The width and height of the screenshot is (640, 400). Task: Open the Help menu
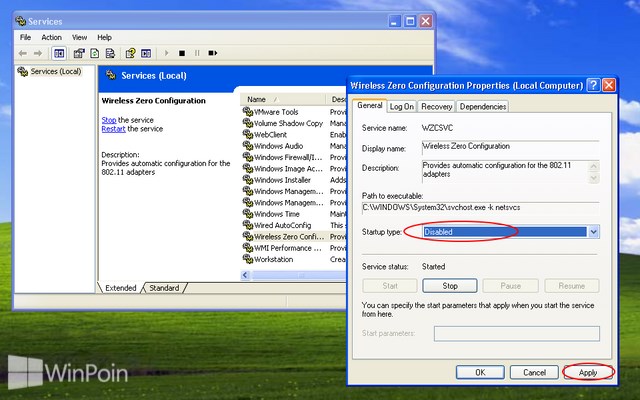(104, 37)
